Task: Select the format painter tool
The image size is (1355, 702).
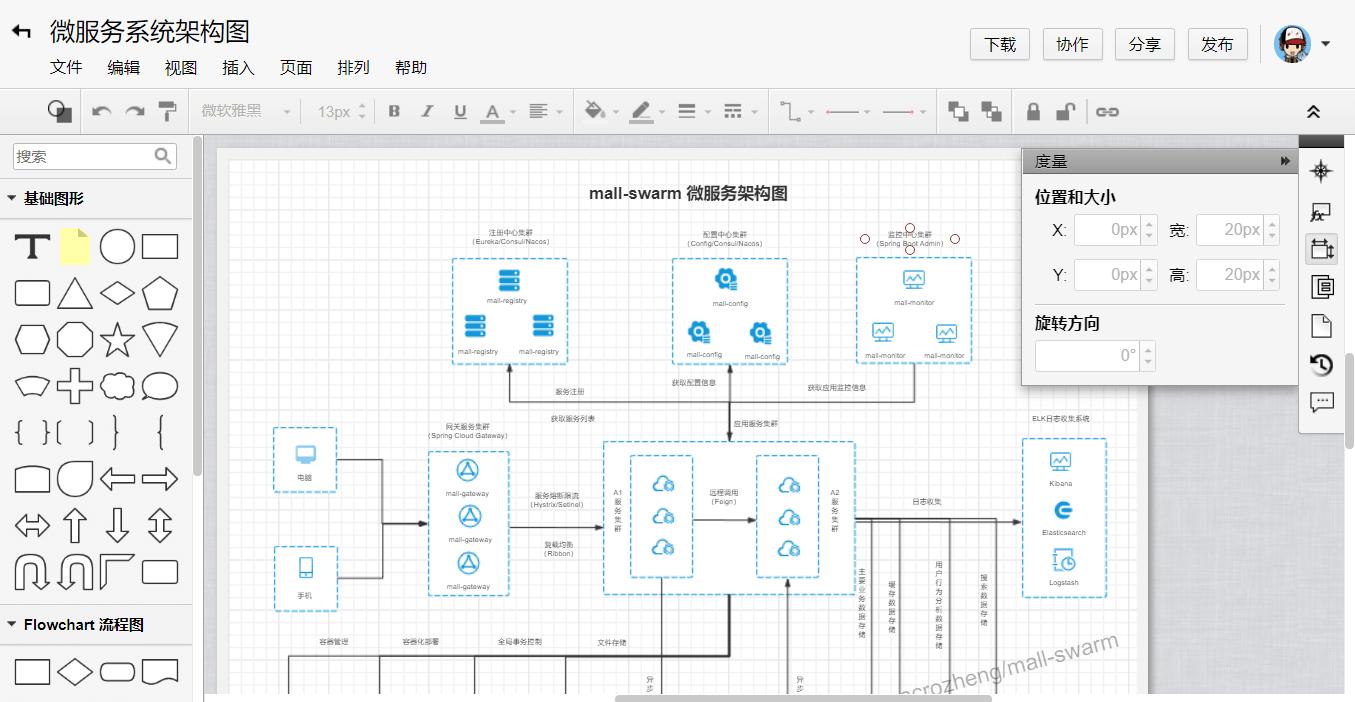Action: coord(167,111)
